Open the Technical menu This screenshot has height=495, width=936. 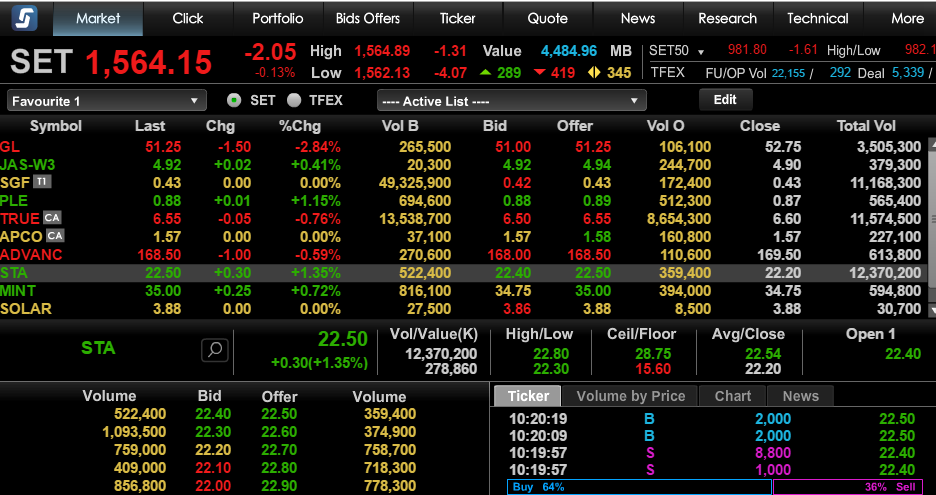(818, 19)
